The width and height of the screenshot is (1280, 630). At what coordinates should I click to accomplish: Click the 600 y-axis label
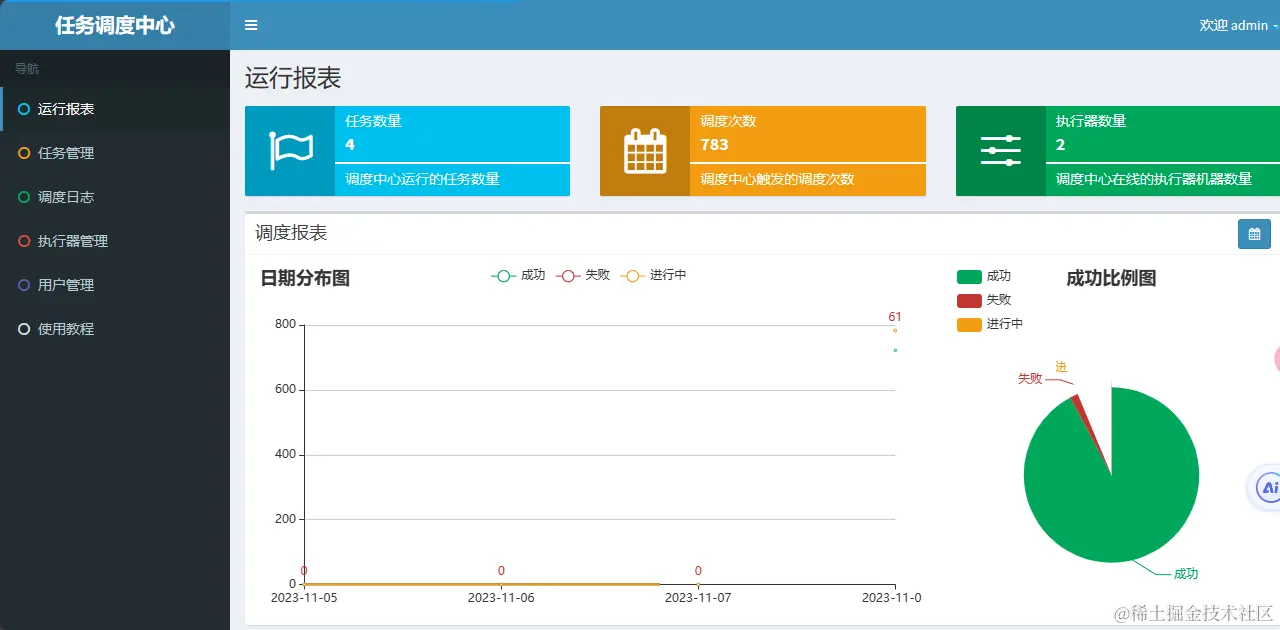[x=285, y=389]
